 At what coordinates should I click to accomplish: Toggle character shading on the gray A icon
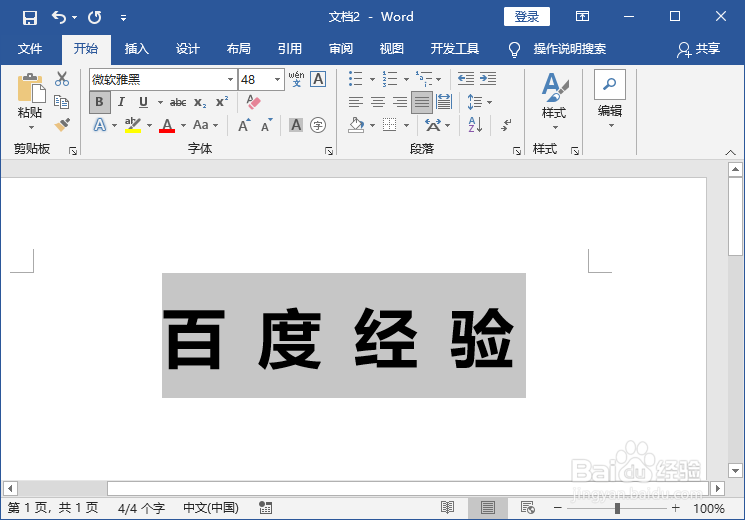(296, 125)
